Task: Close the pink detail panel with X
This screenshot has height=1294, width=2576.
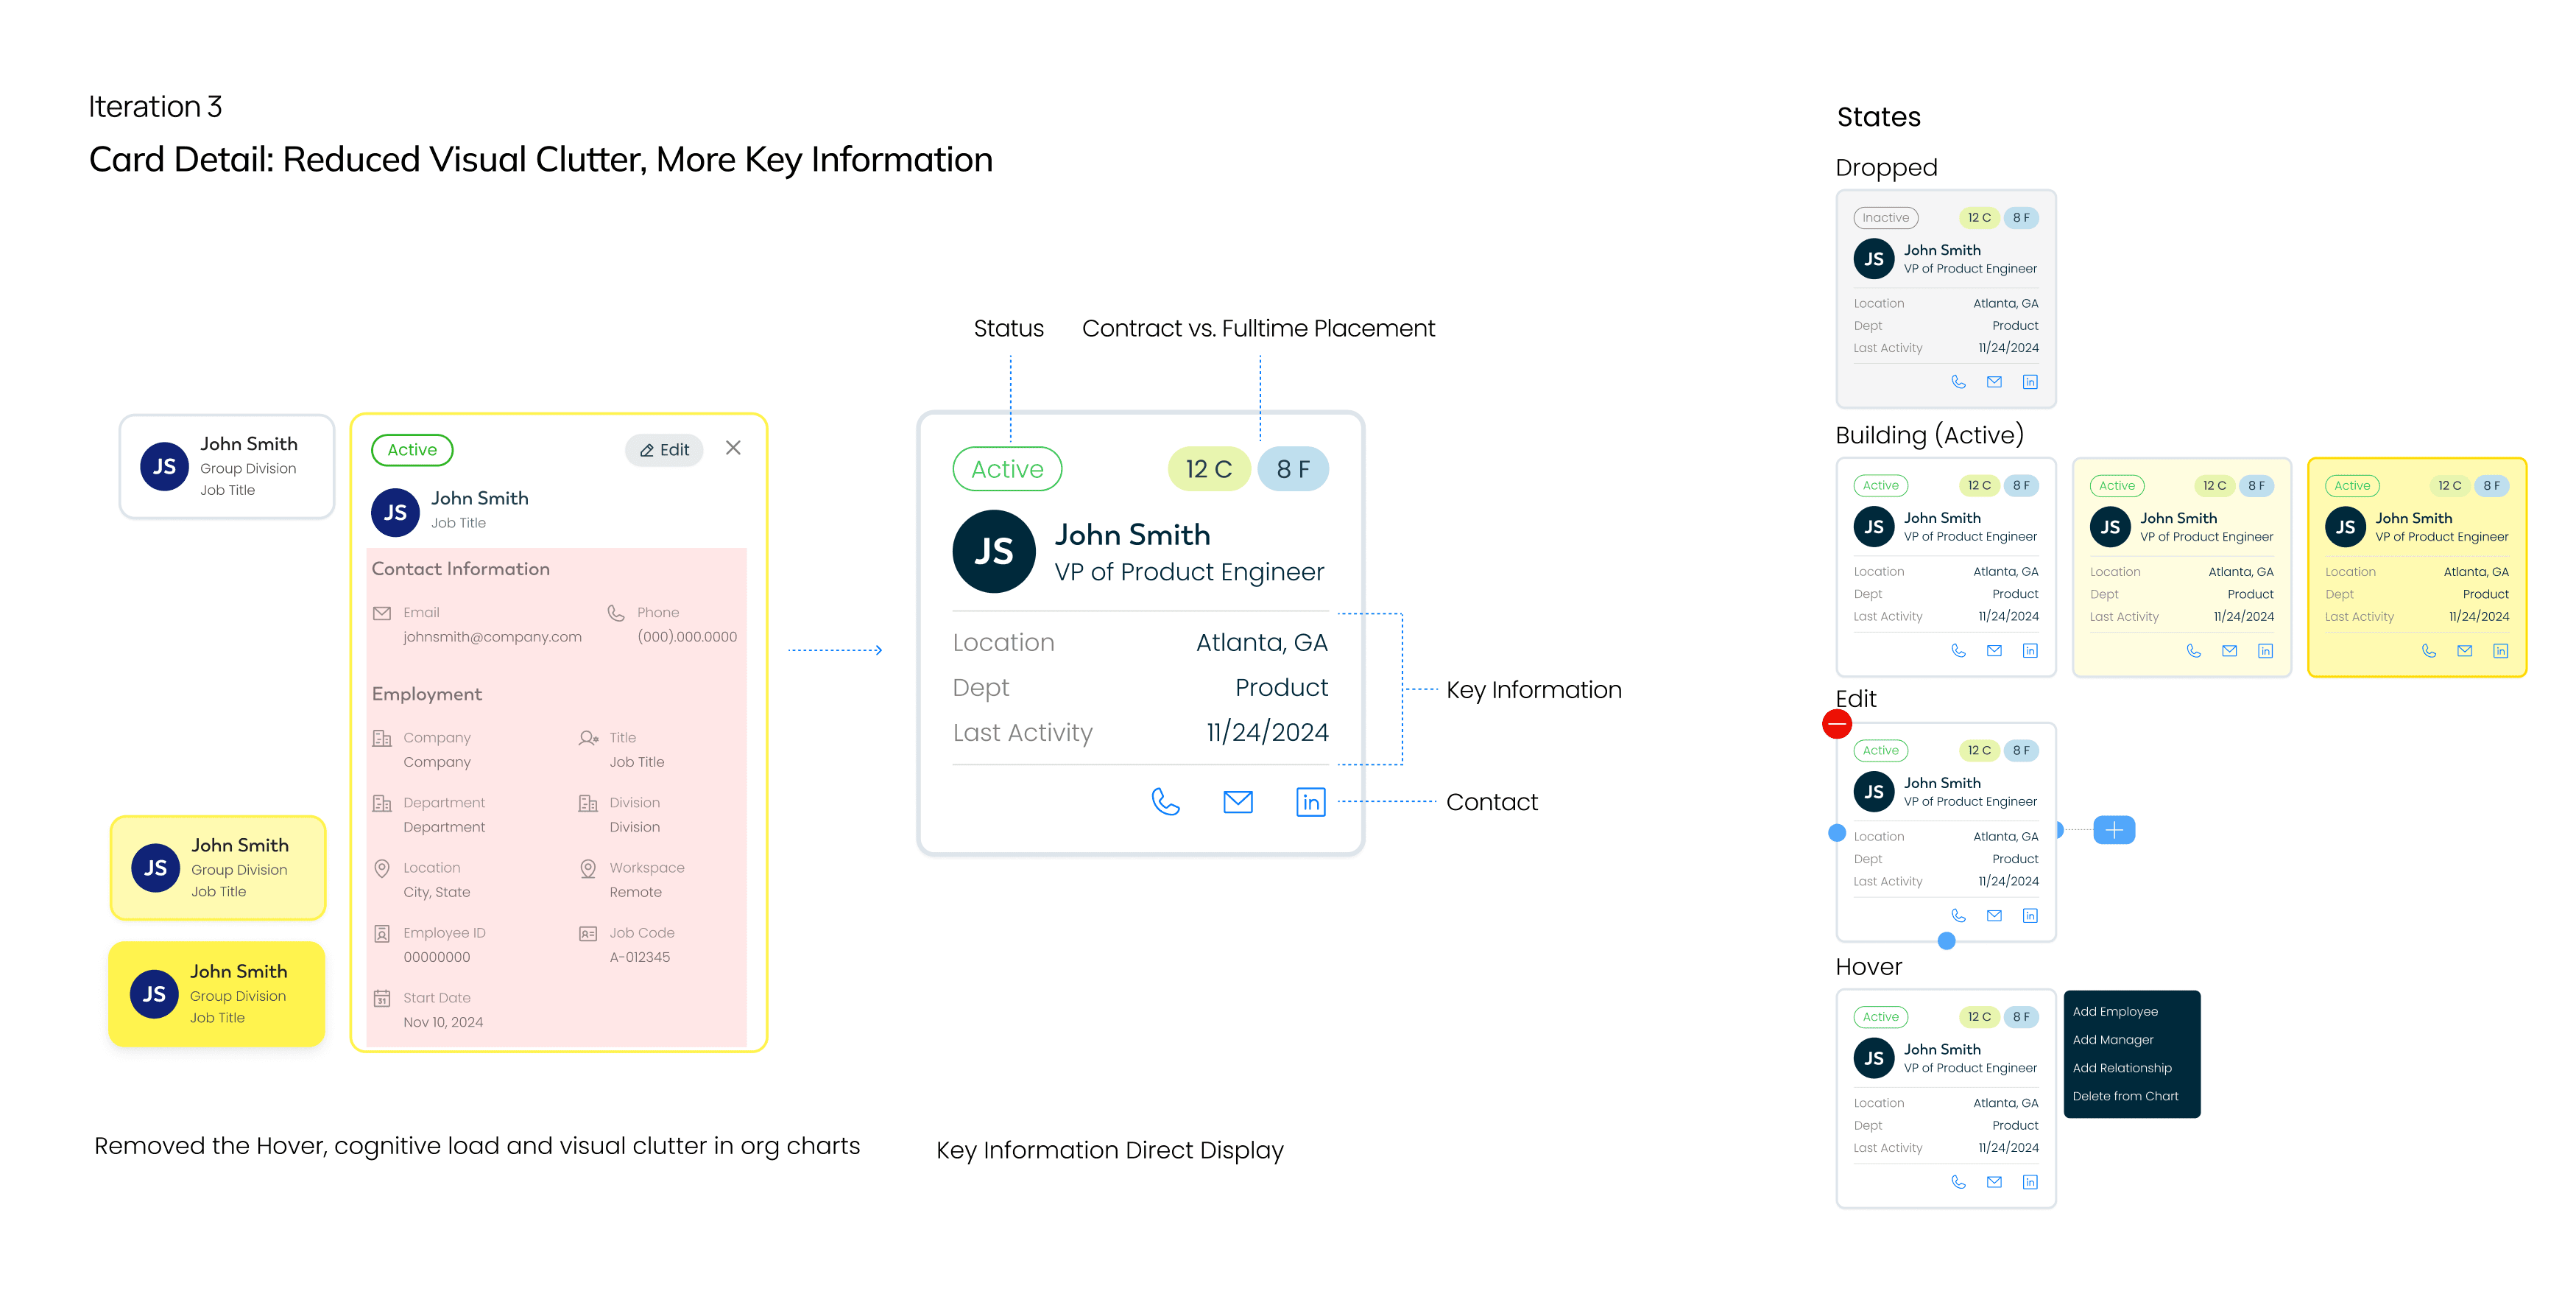Action: coord(733,448)
